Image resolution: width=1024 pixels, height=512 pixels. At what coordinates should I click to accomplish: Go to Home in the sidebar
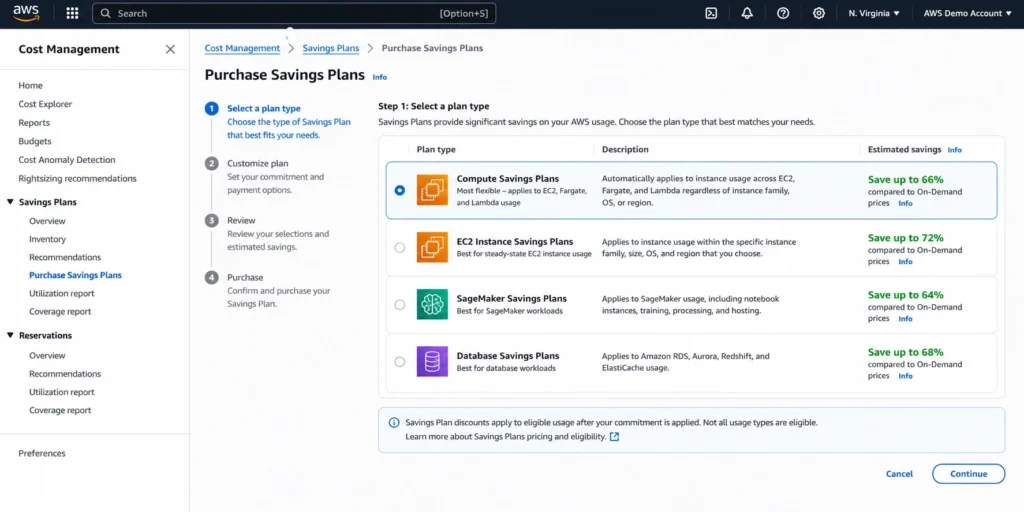[31, 86]
